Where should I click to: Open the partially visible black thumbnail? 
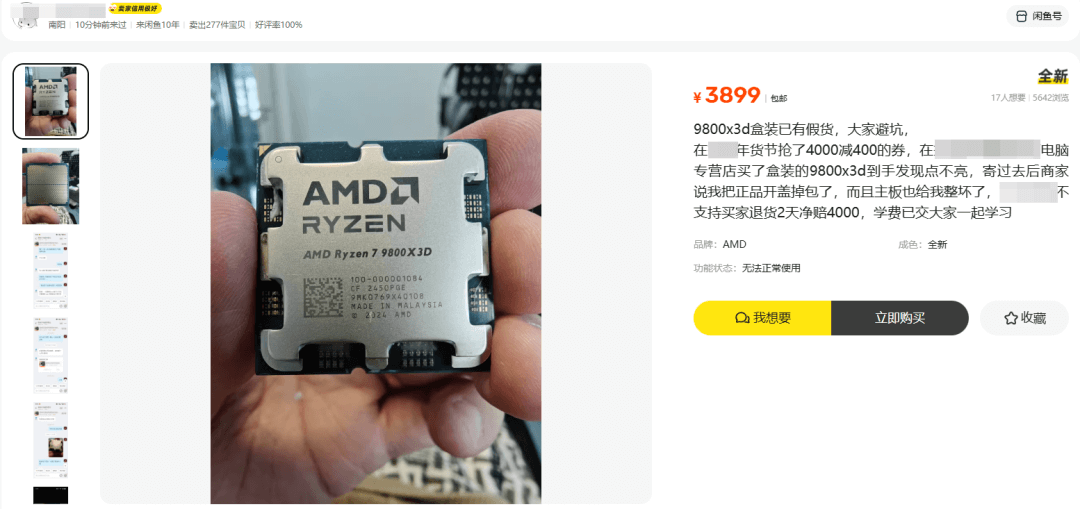[51, 495]
